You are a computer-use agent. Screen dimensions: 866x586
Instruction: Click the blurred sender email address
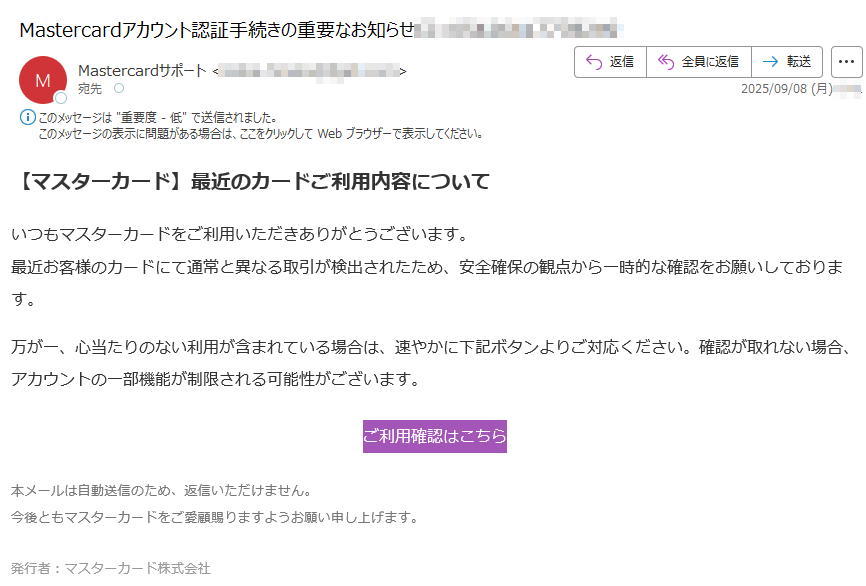pyautogui.click(x=309, y=71)
